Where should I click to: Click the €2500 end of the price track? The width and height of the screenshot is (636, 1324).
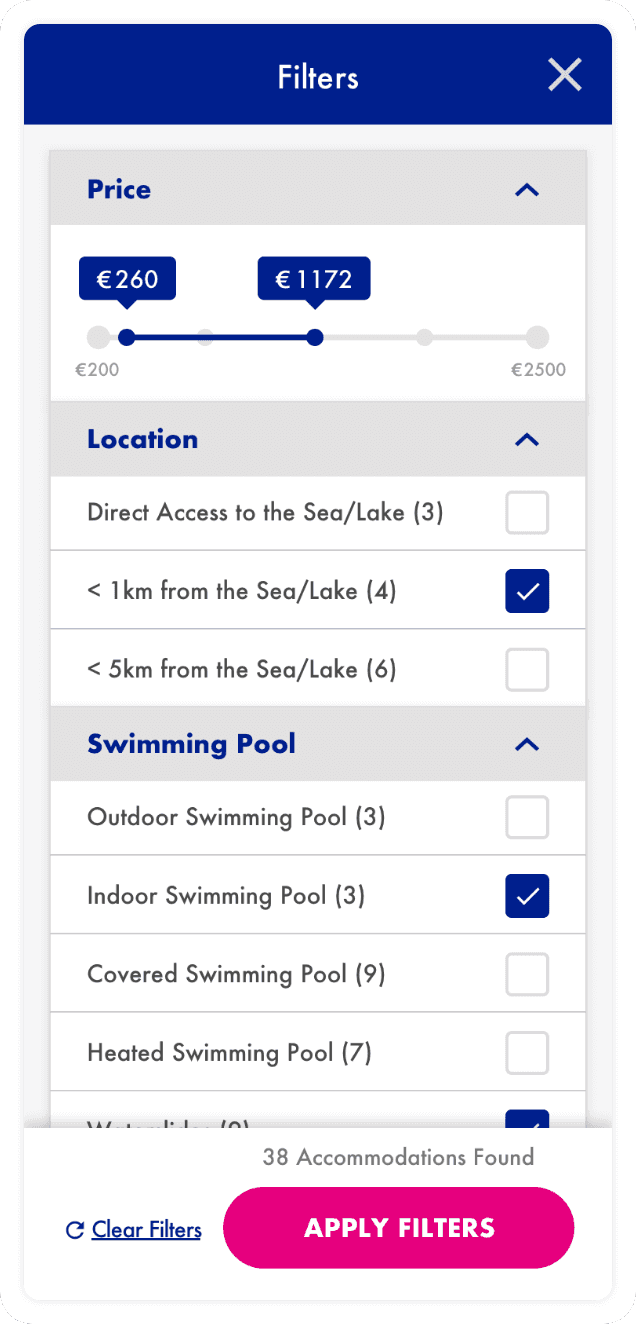tap(538, 337)
